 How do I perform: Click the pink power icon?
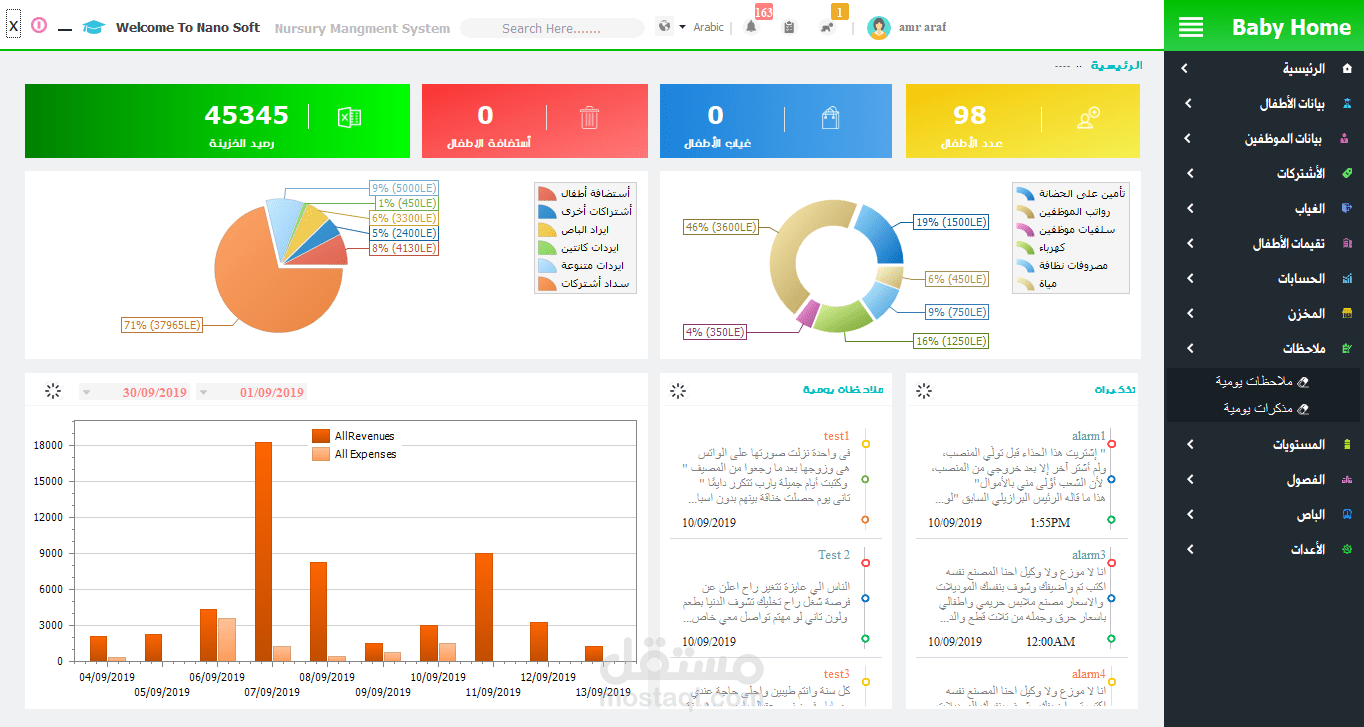pos(39,26)
